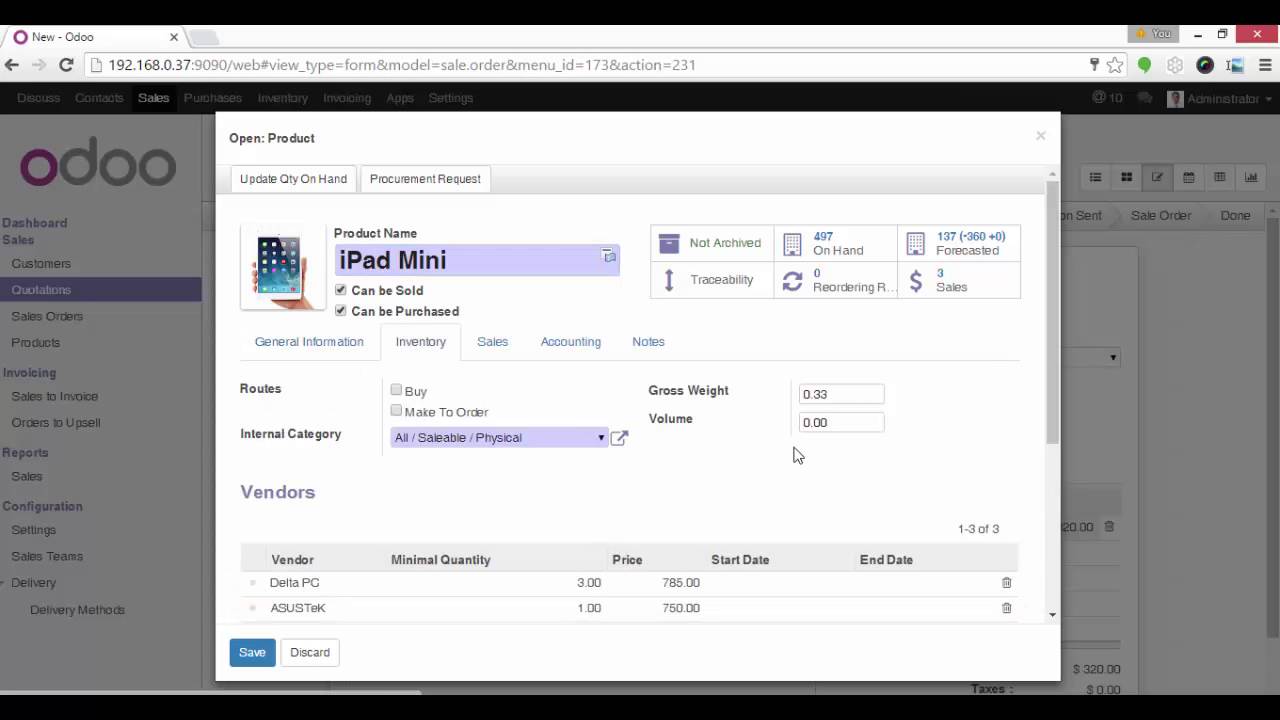Image resolution: width=1280 pixels, height=720 pixels.
Task: Select the ASUSTeK vendor name
Action: pos(297,608)
